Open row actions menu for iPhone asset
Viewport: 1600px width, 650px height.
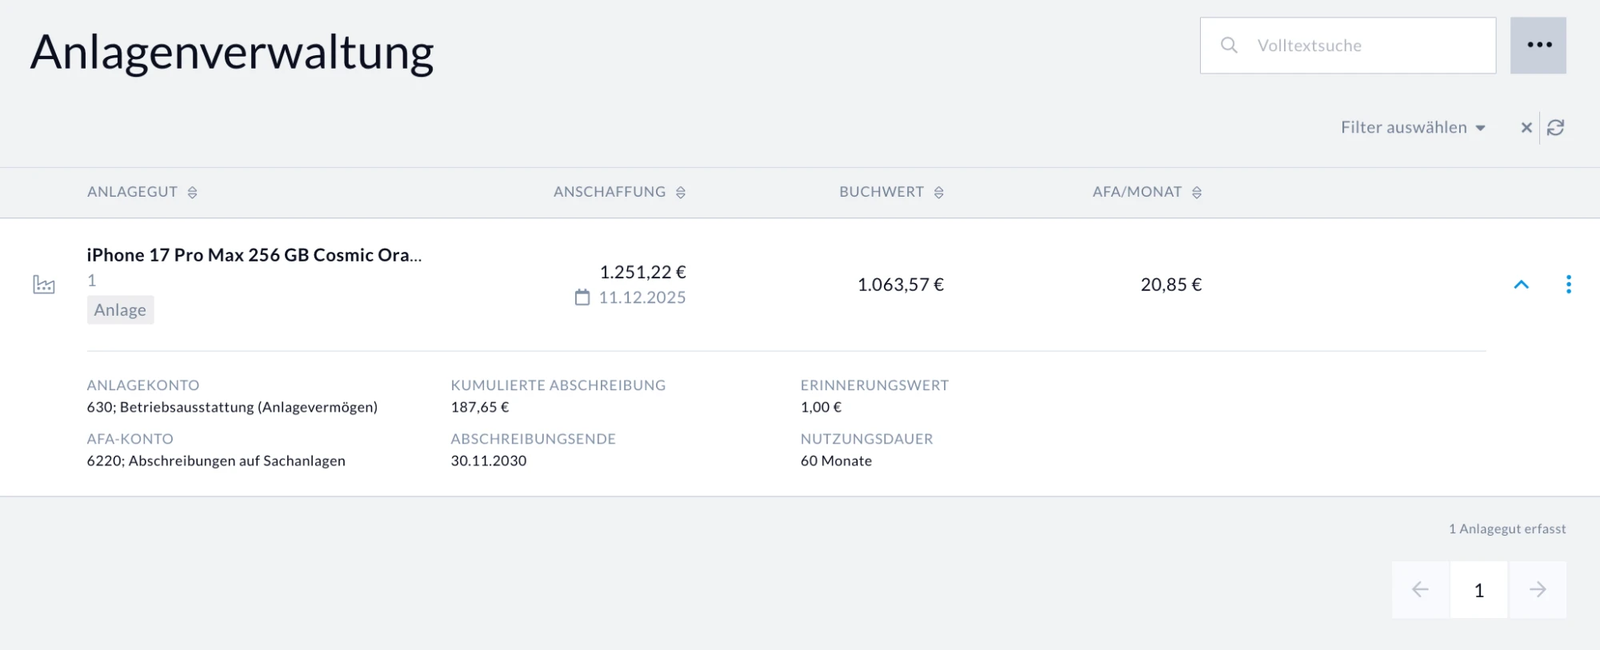pos(1568,285)
